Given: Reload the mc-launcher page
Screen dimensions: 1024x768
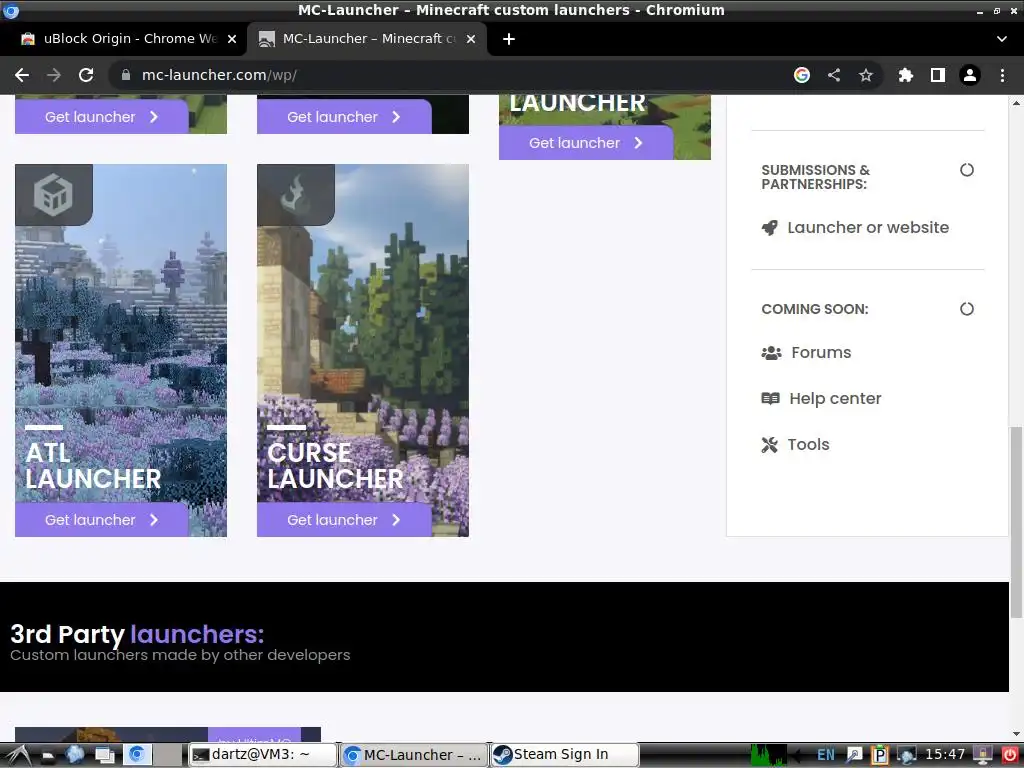Looking at the screenshot, I should [x=86, y=75].
